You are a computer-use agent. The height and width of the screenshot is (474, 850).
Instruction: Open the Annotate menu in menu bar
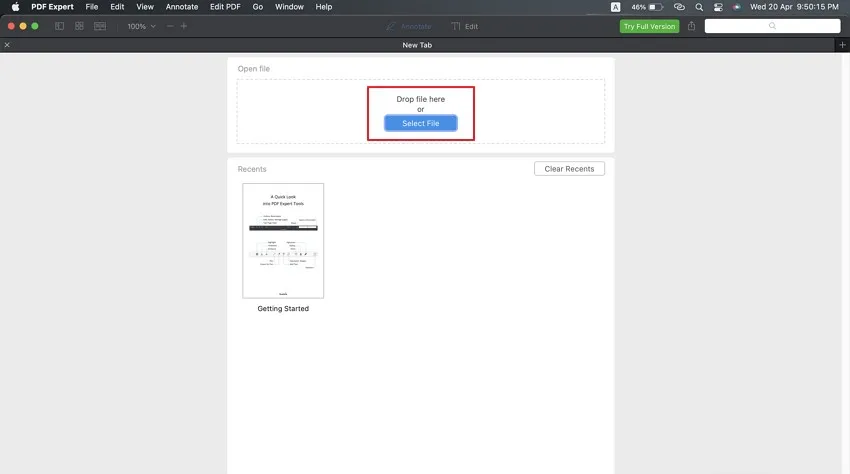click(x=182, y=7)
